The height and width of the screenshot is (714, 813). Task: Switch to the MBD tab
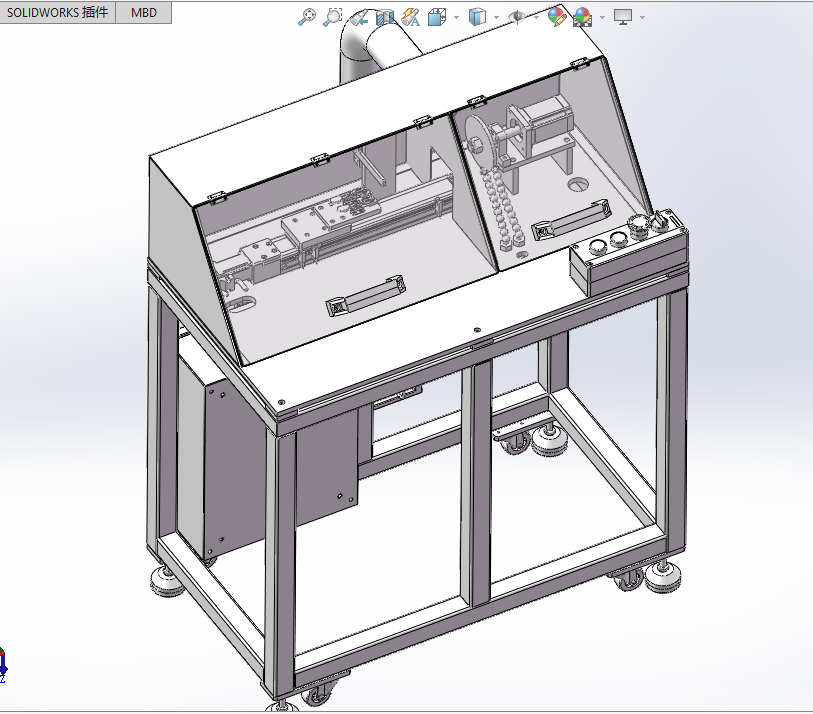[144, 12]
